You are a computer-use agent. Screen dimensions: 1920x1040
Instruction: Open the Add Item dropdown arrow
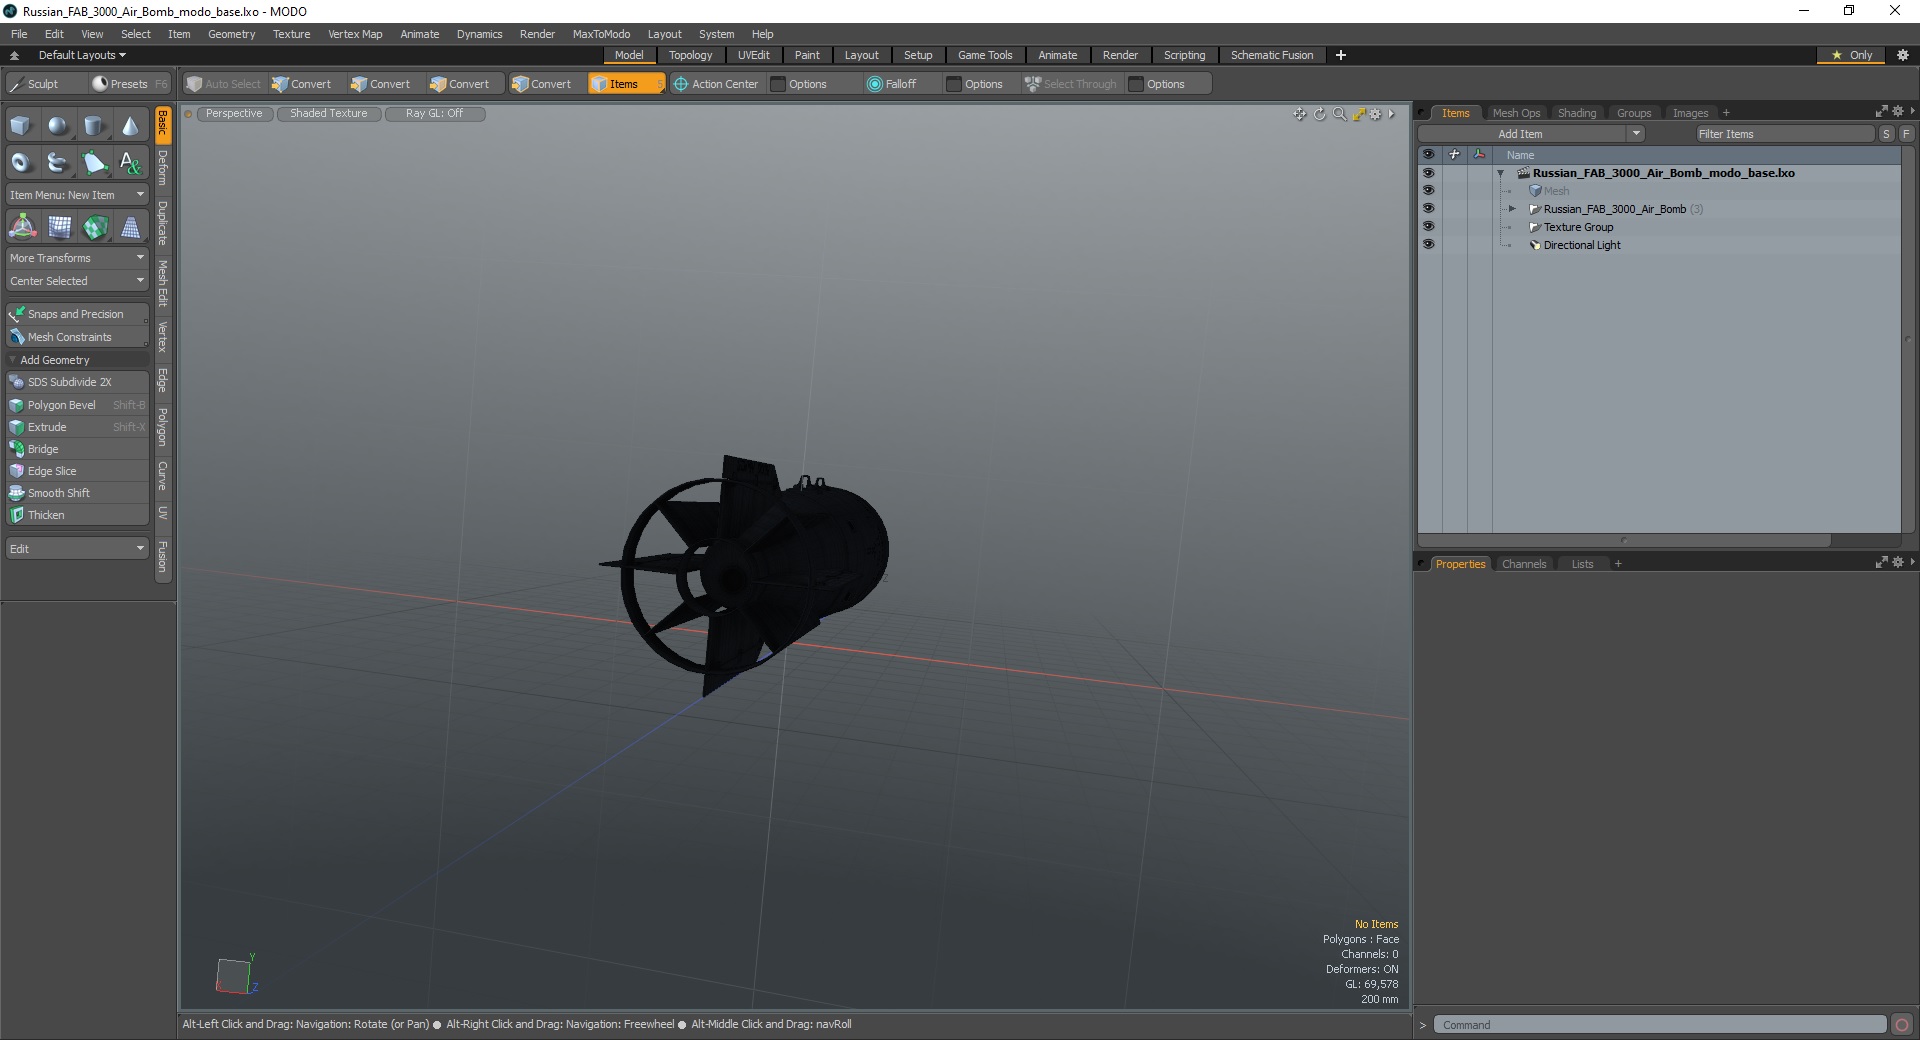point(1636,134)
